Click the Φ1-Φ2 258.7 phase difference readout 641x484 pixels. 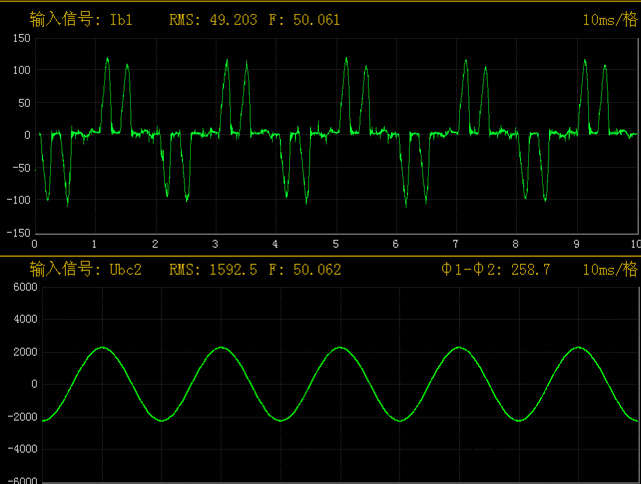coord(494,269)
